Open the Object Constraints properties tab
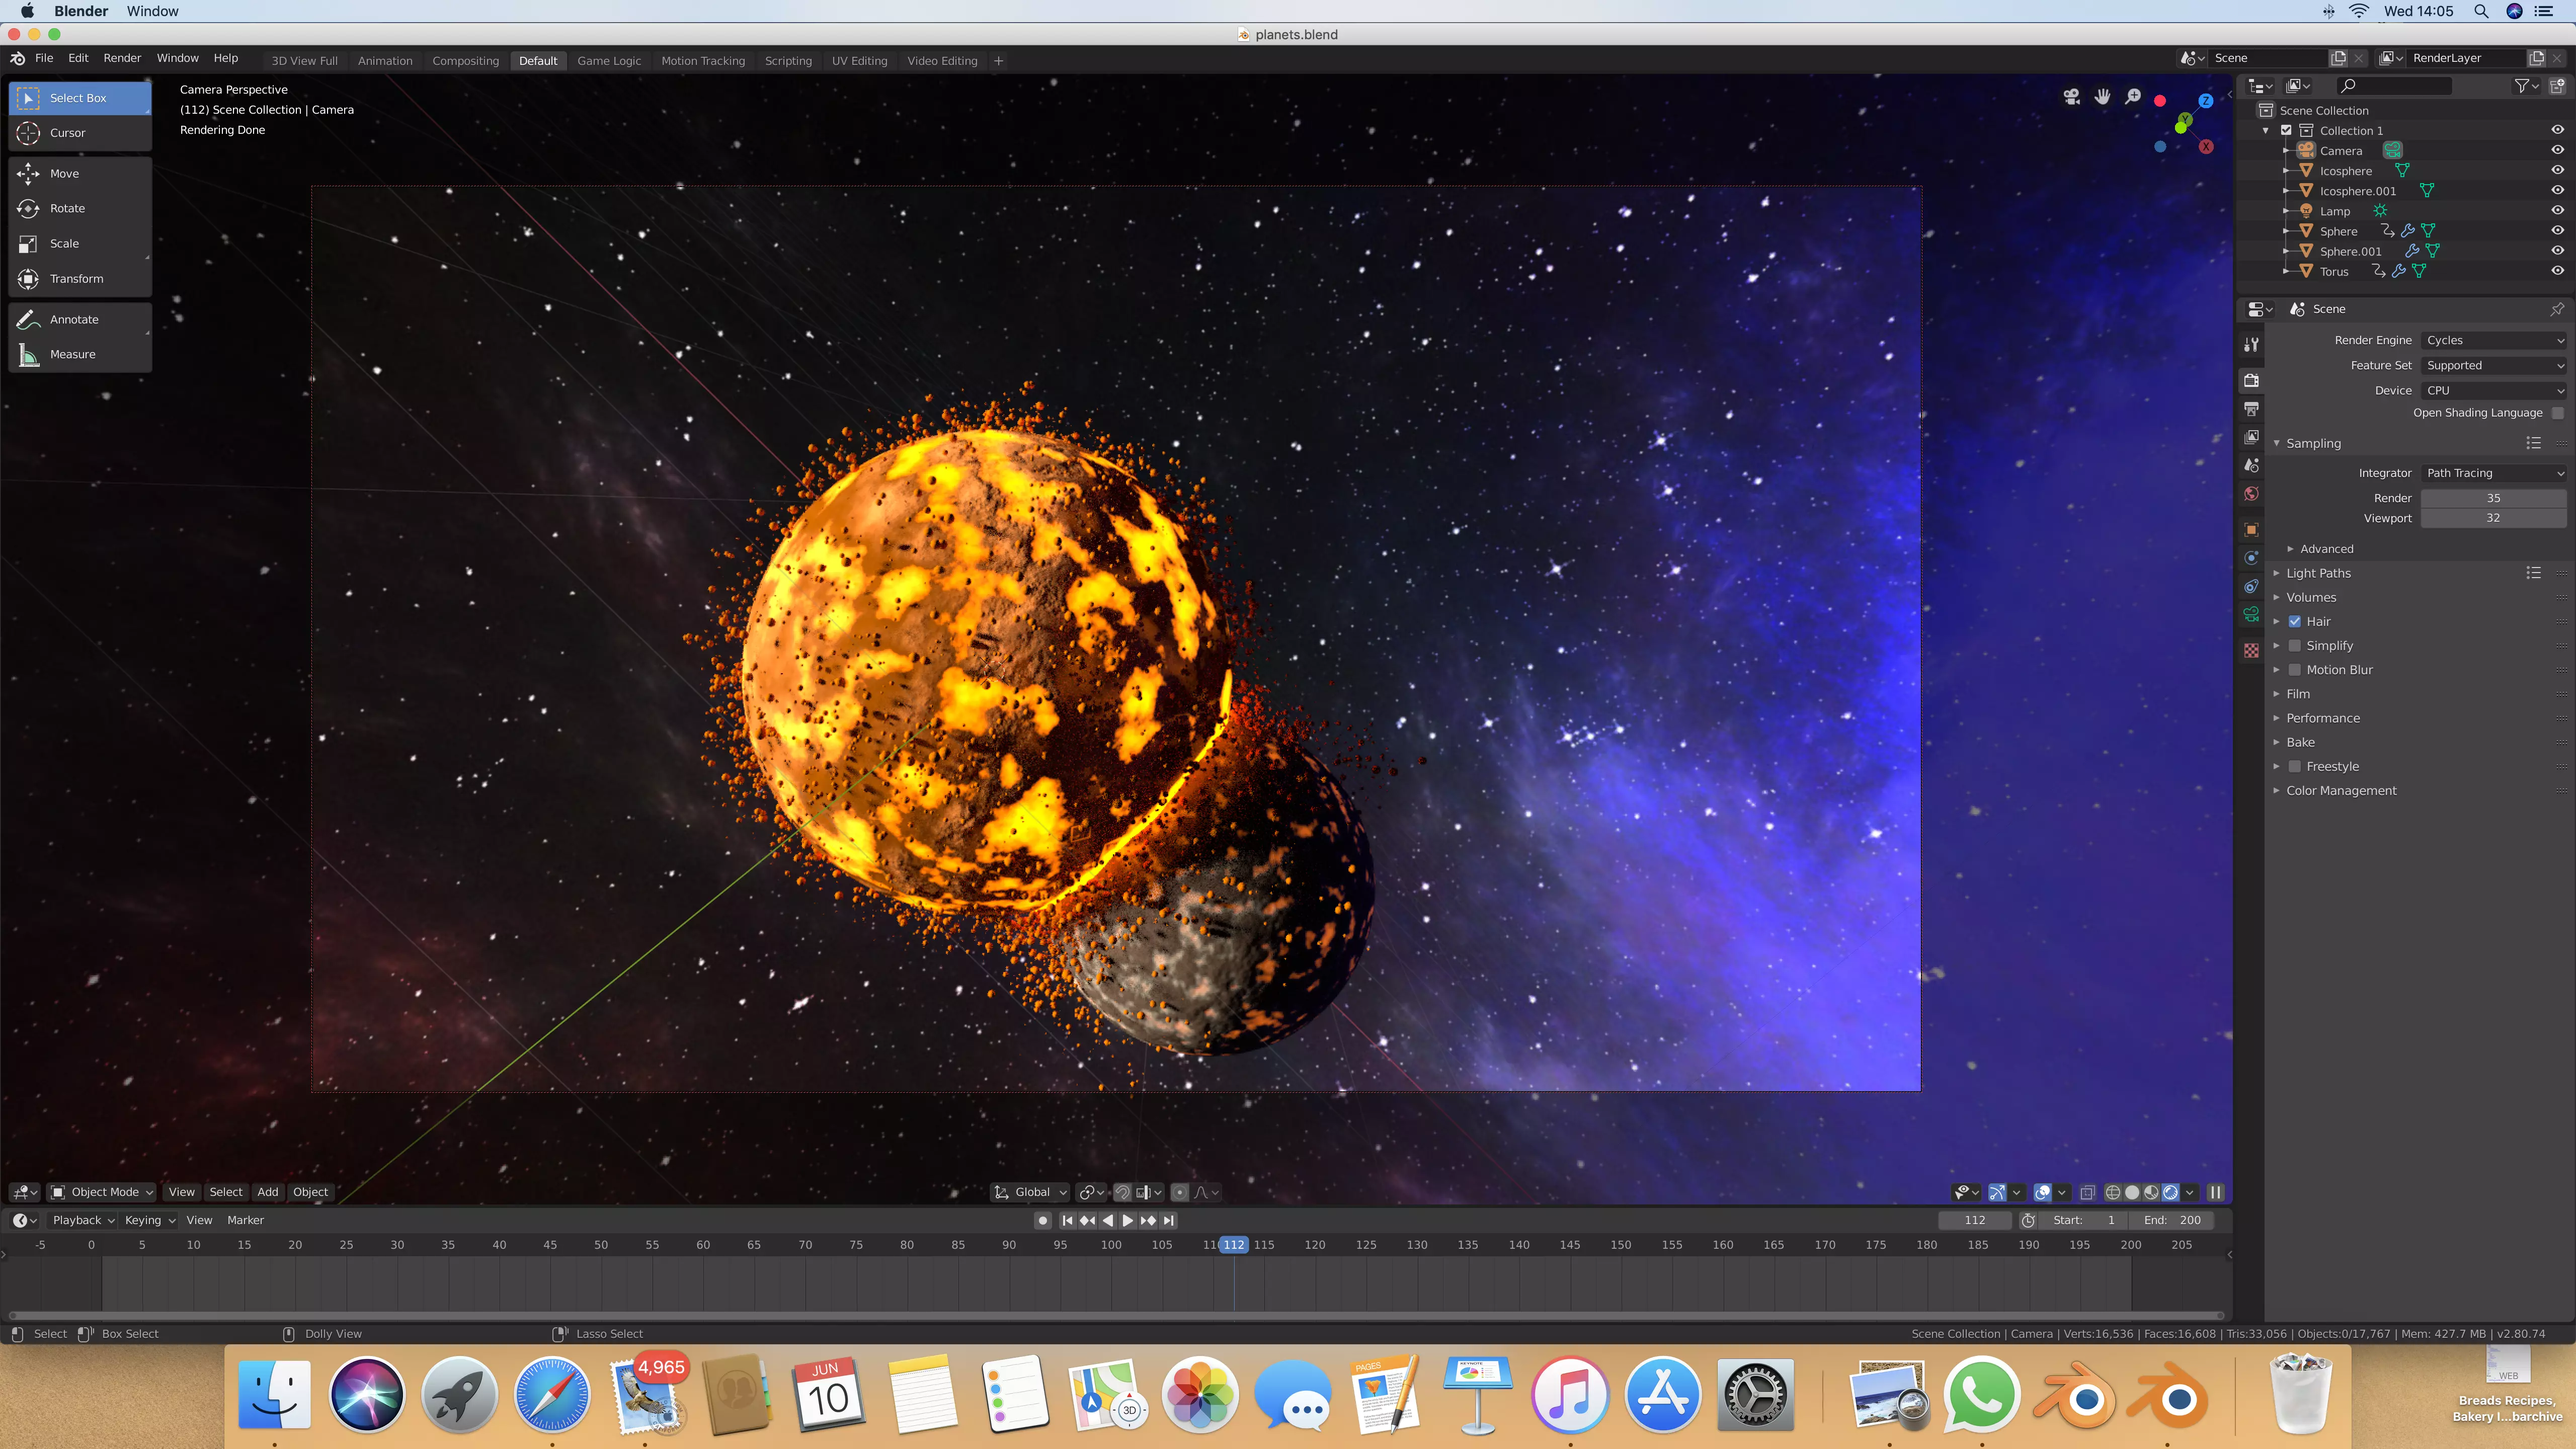 coord(2251,586)
